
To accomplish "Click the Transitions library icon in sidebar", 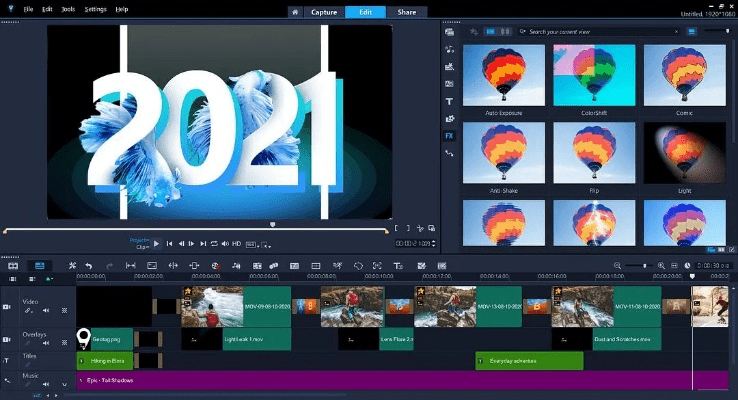I will 450,83.
